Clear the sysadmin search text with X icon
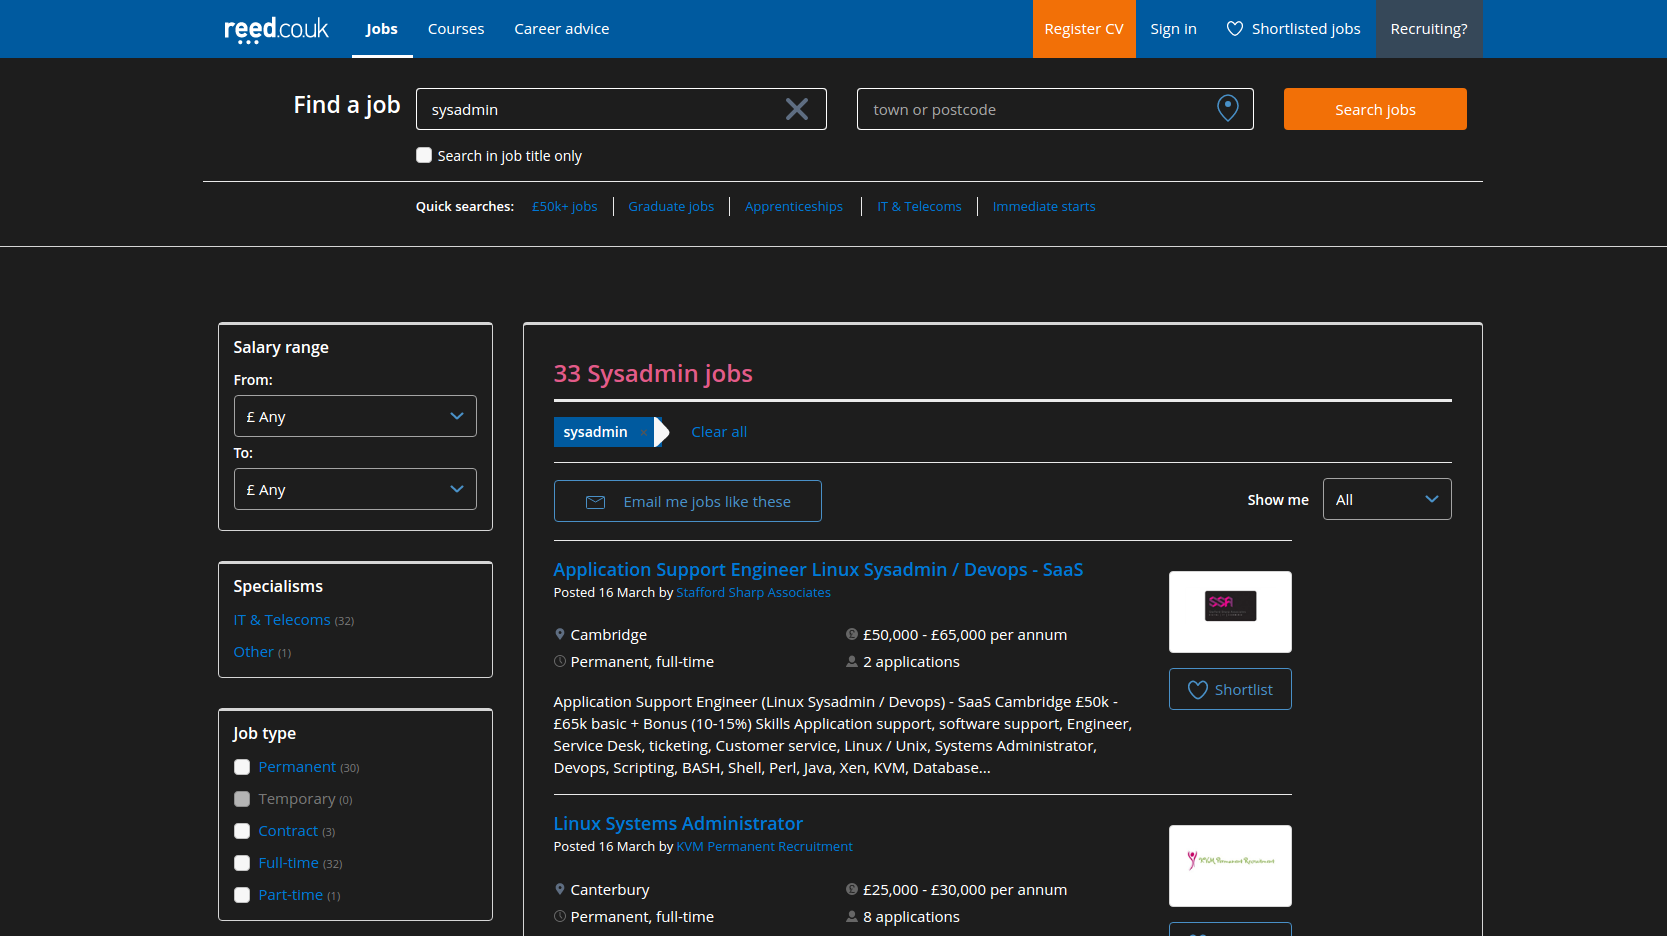The image size is (1667, 936). pos(796,109)
